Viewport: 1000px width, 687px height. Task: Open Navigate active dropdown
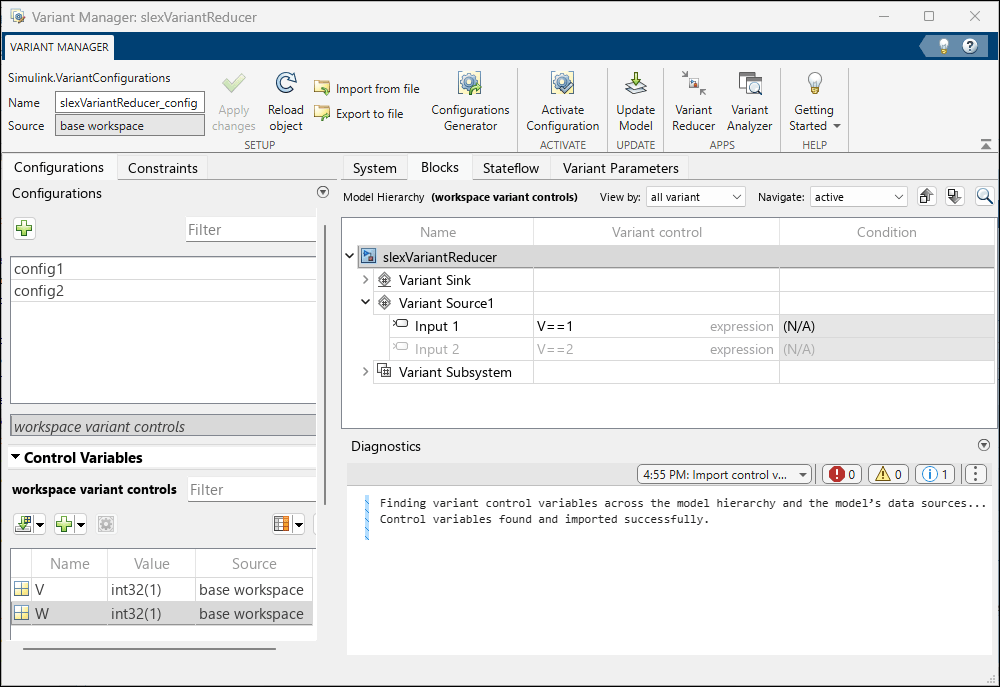pos(858,197)
